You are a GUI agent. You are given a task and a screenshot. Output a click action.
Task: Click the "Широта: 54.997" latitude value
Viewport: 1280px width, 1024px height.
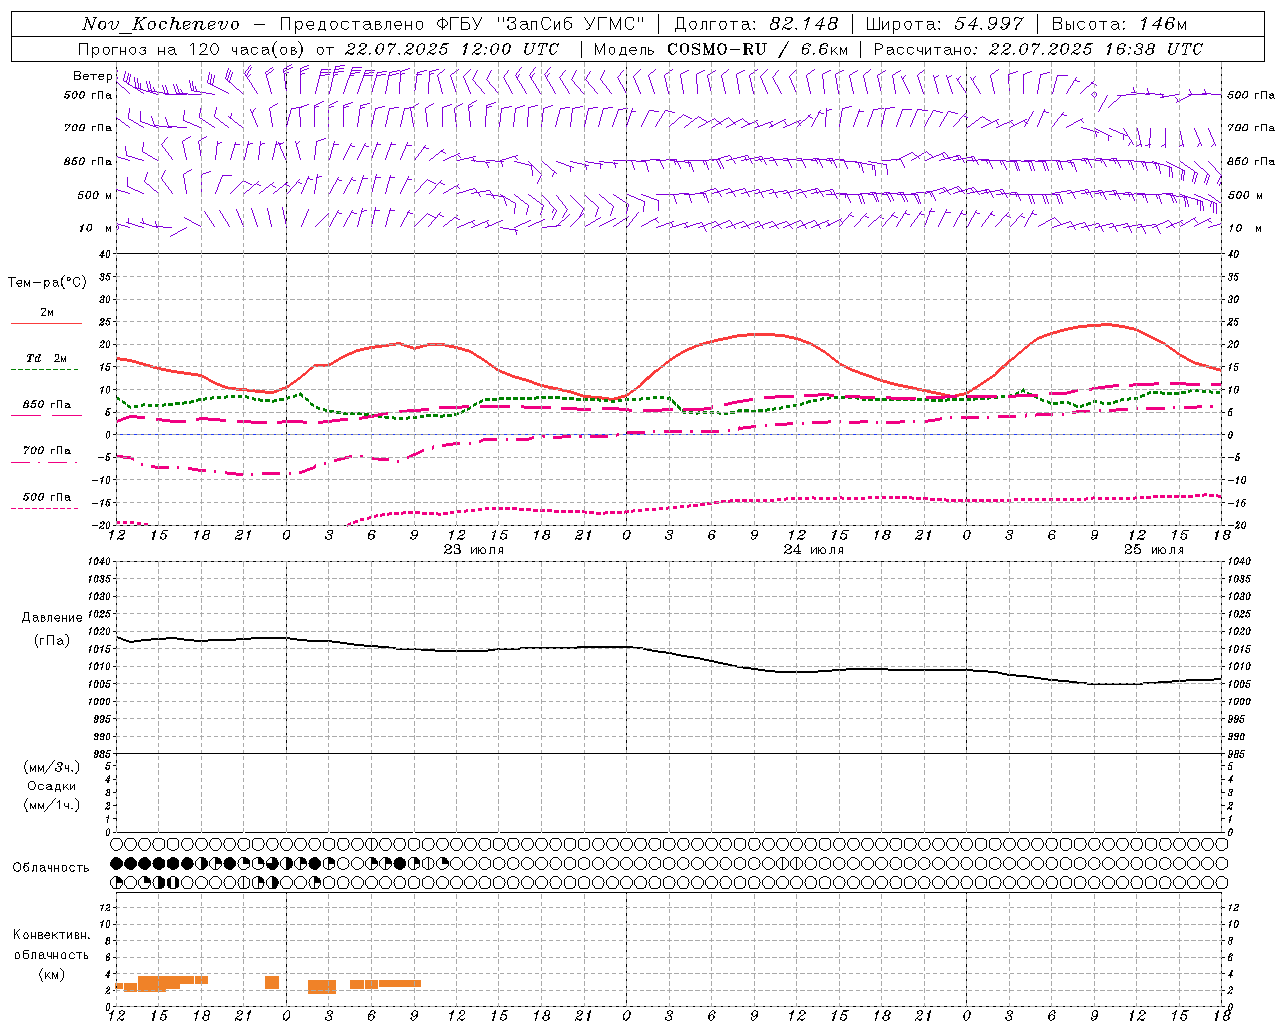click(945, 24)
